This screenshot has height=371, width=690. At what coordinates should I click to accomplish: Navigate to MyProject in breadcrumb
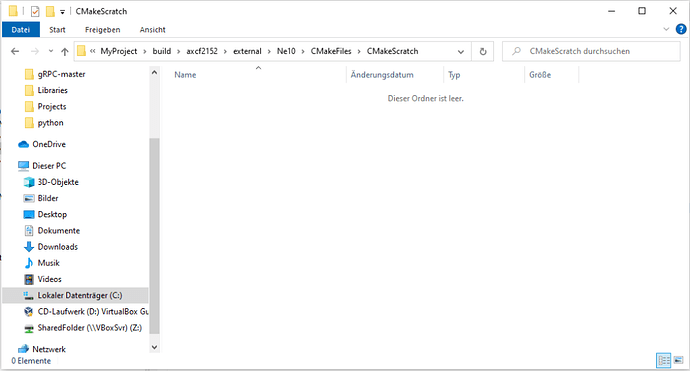coord(119,51)
